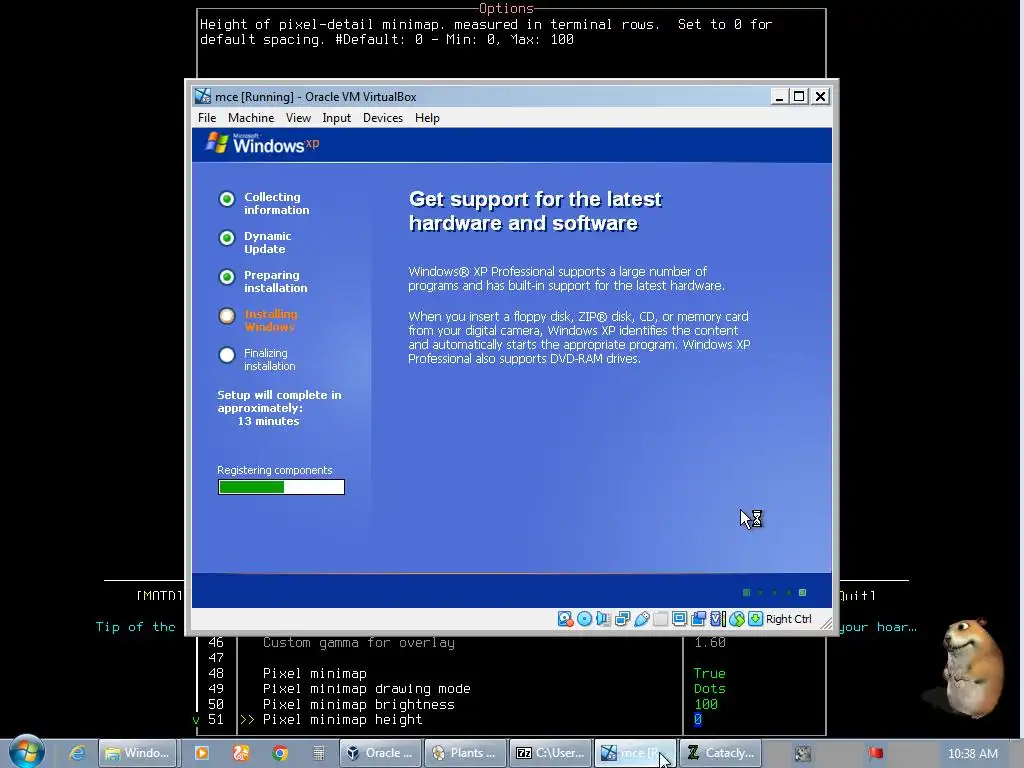Select the 'Pixel minimap drawing mode' row

(366, 689)
